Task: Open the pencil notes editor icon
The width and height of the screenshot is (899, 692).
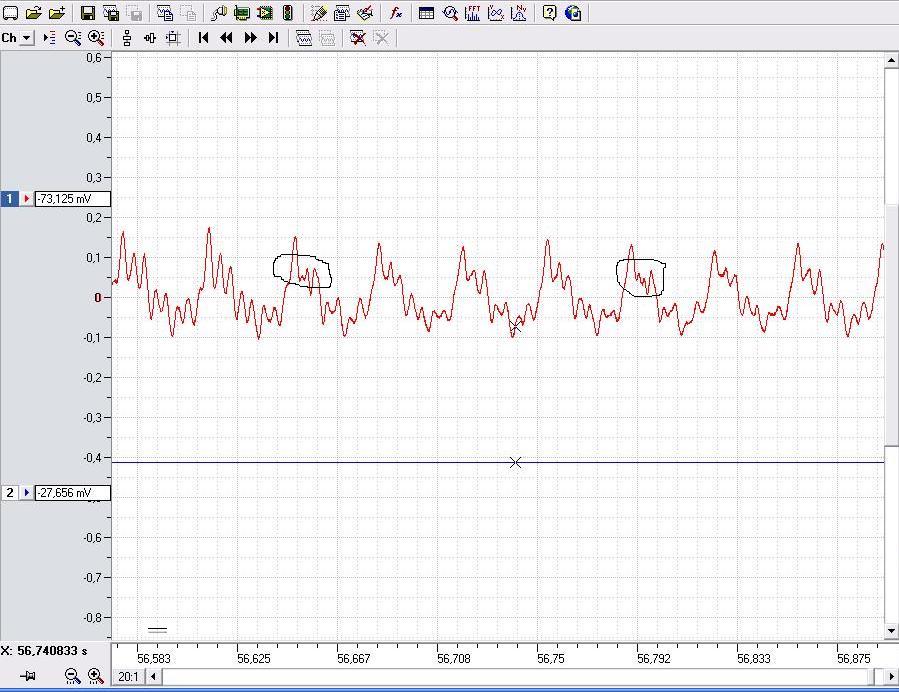Action: click(319, 13)
